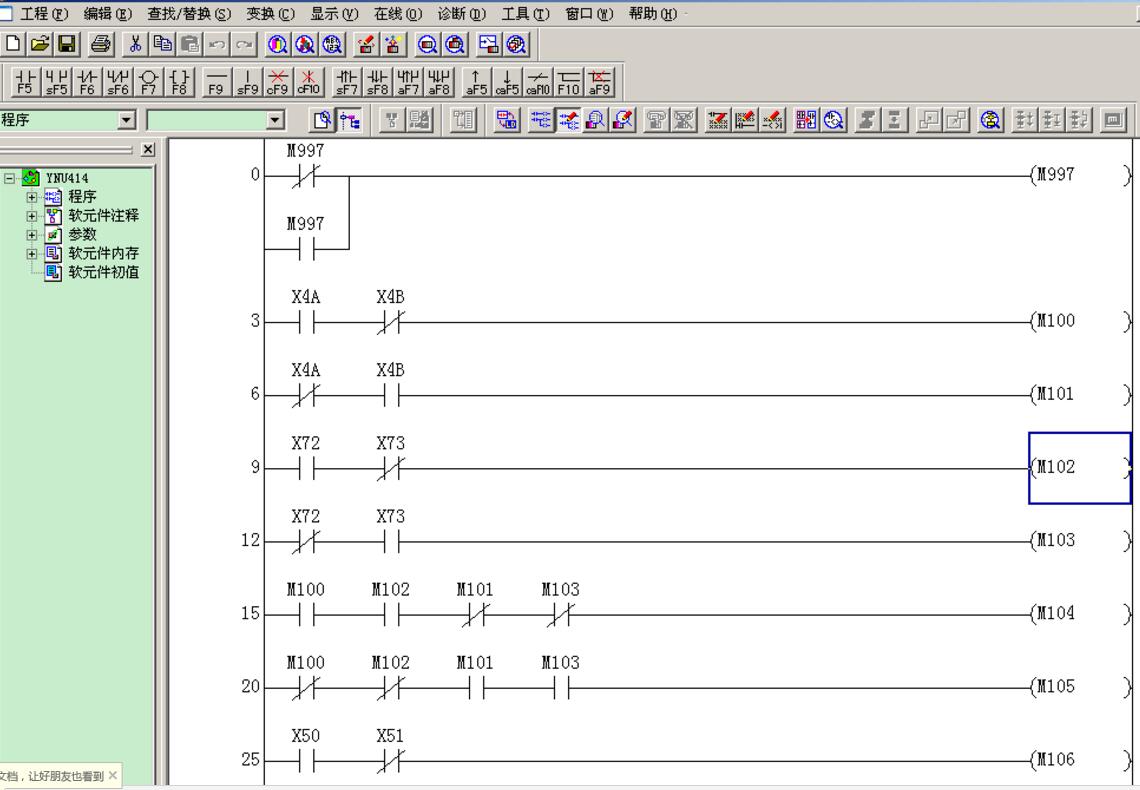Open a project with folder icon
1140x790 pixels.
[39, 44]
